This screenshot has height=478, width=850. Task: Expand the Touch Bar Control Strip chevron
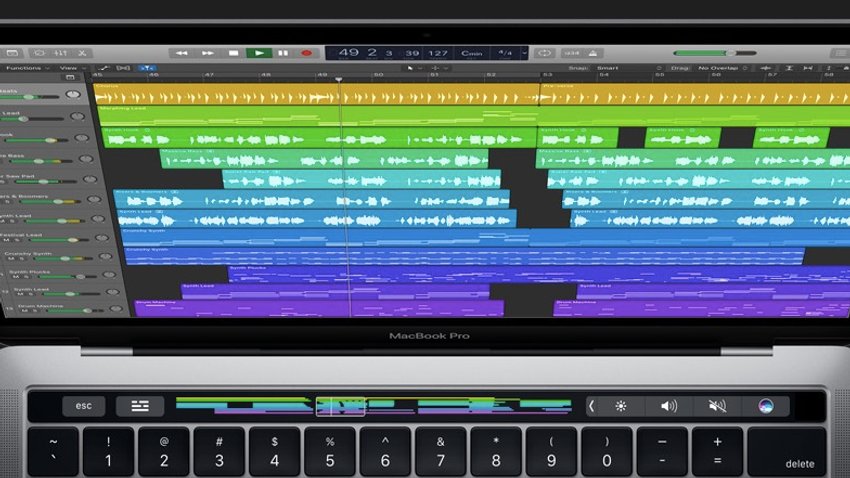[591, 406]
